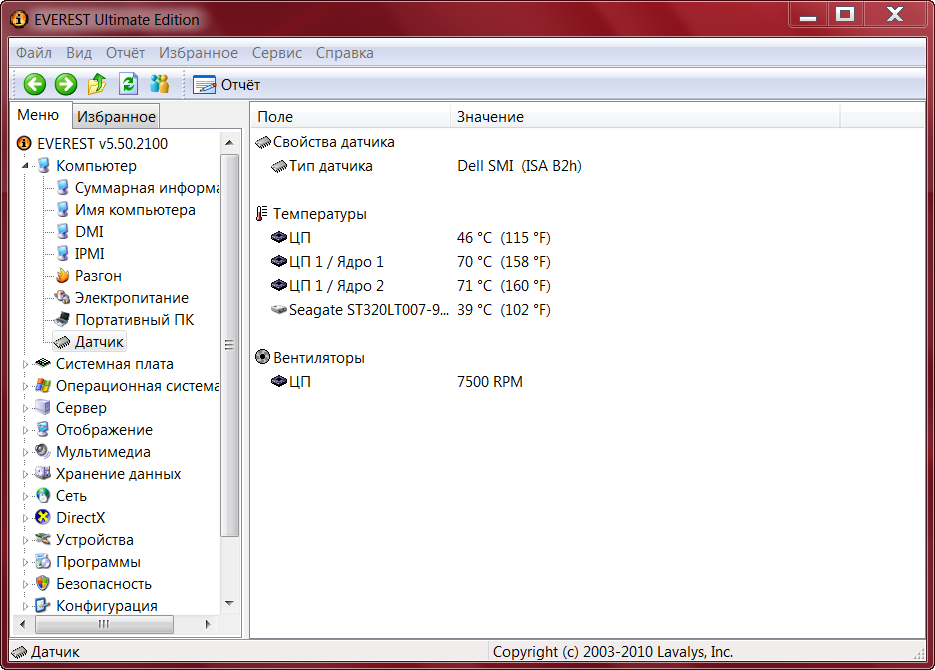Expand the Конфигурация node

point(25,606)
